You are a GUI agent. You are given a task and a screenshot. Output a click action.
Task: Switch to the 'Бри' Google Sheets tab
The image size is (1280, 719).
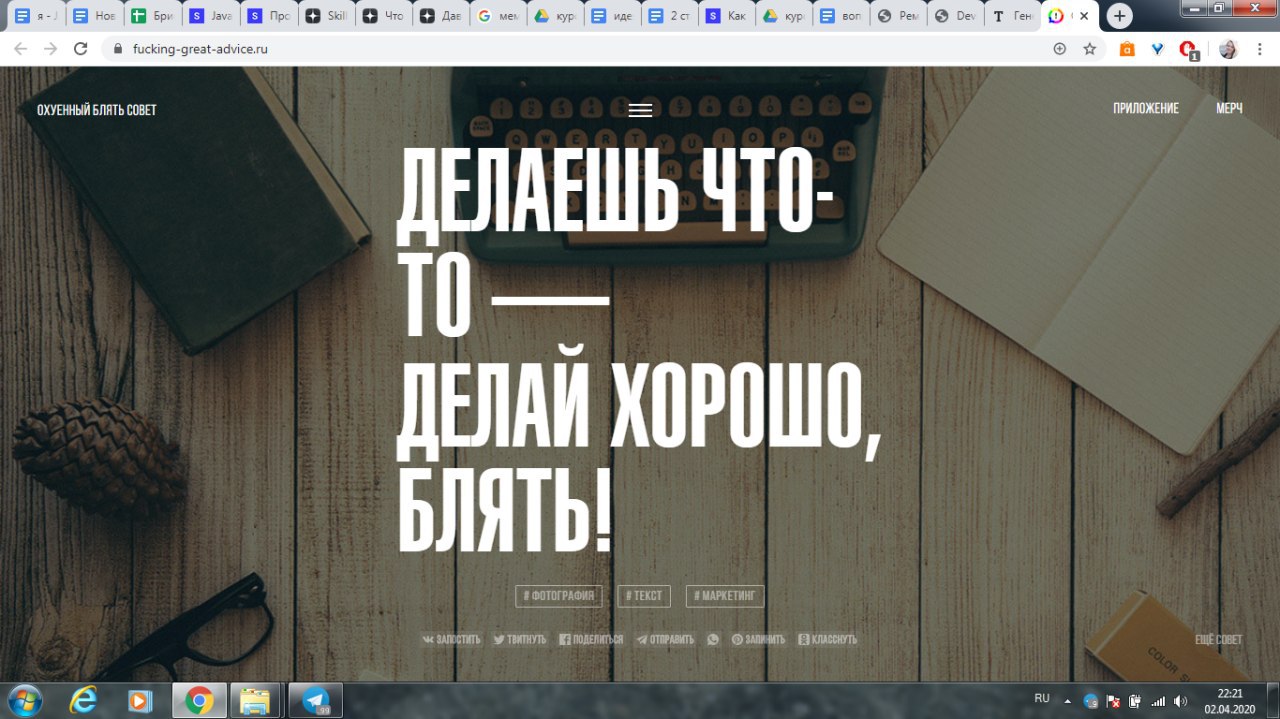point(151,16)
